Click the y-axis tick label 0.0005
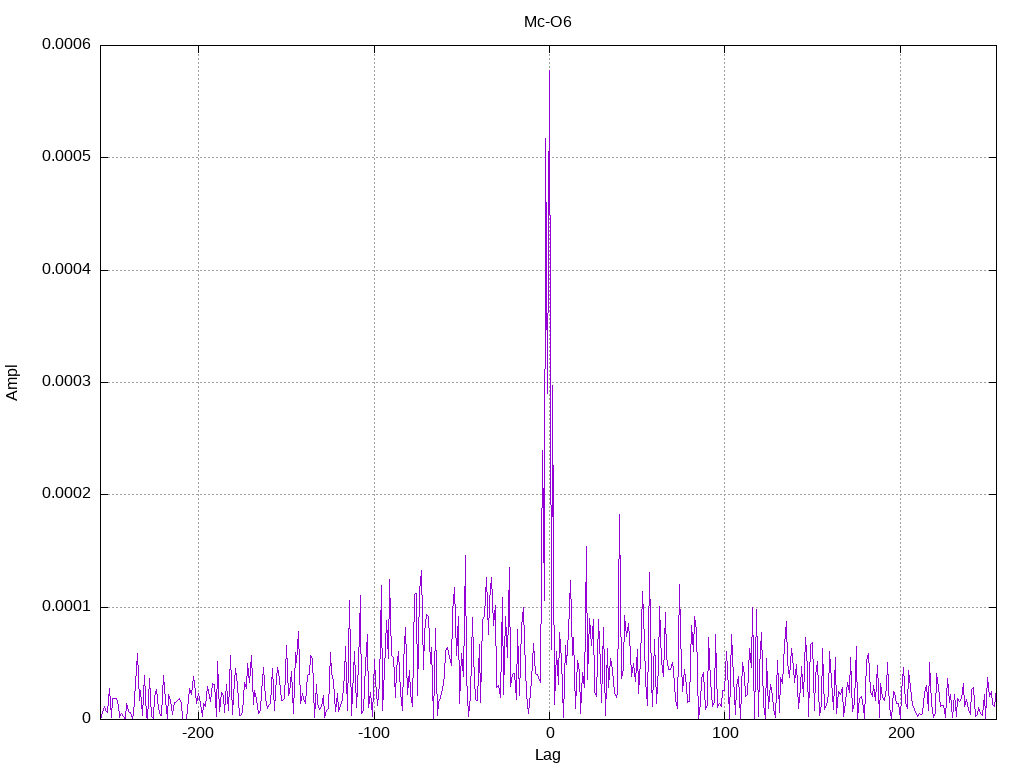The height and width of the screenshot is (768, 1024). pos(66,156)
